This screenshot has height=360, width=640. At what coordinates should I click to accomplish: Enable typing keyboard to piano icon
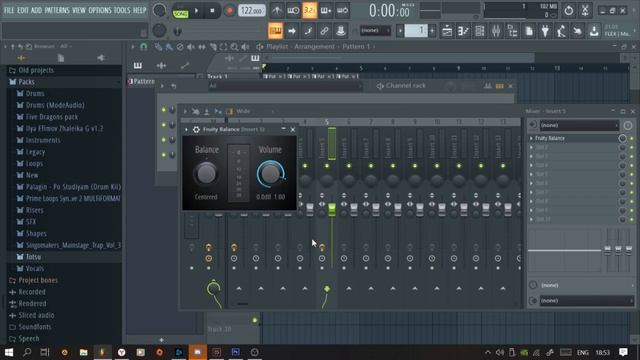click(x=276, y=31)
